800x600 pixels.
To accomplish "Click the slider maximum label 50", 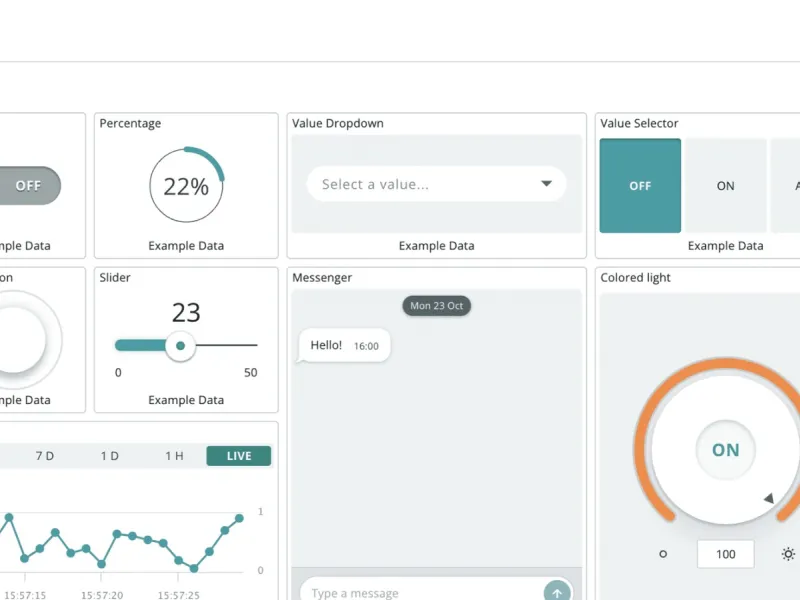I will [251, 372].
